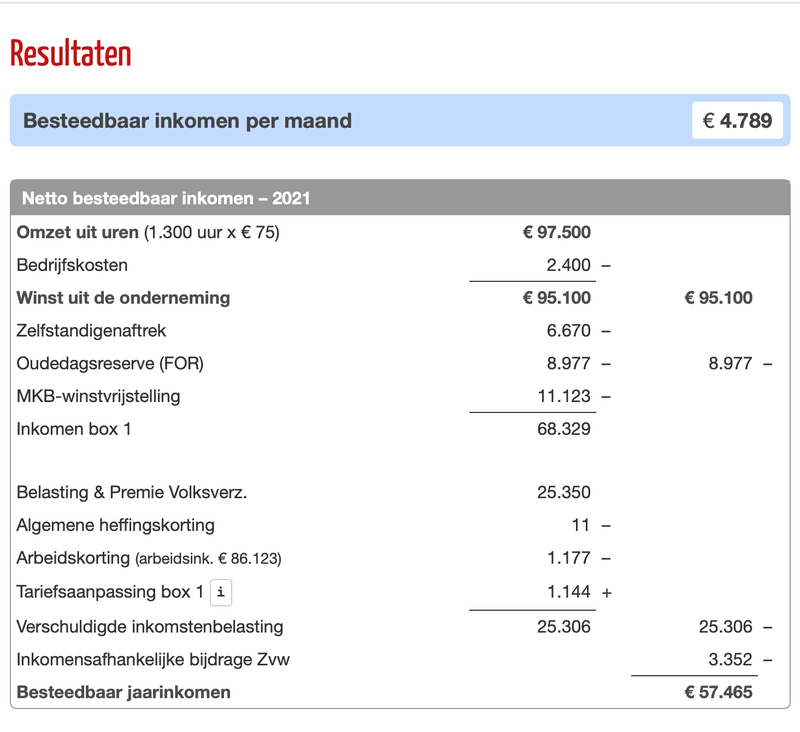
Task: Select the Verschuldigde inkomstenbelasting label
Action: tap(149, 627)
